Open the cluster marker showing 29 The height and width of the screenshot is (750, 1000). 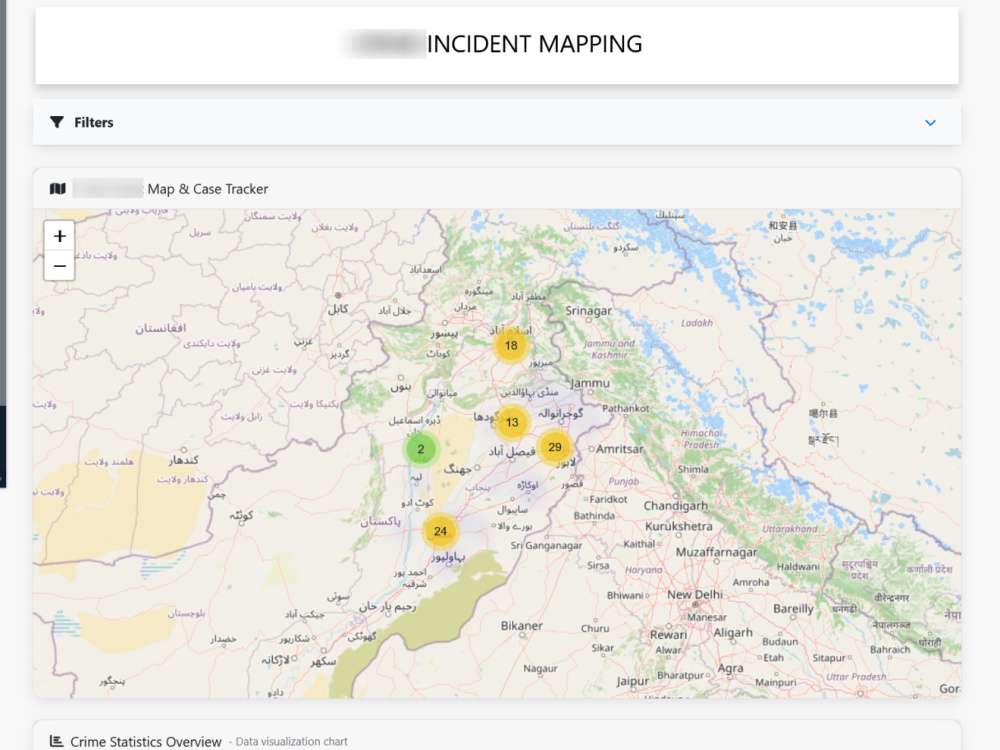555,447
